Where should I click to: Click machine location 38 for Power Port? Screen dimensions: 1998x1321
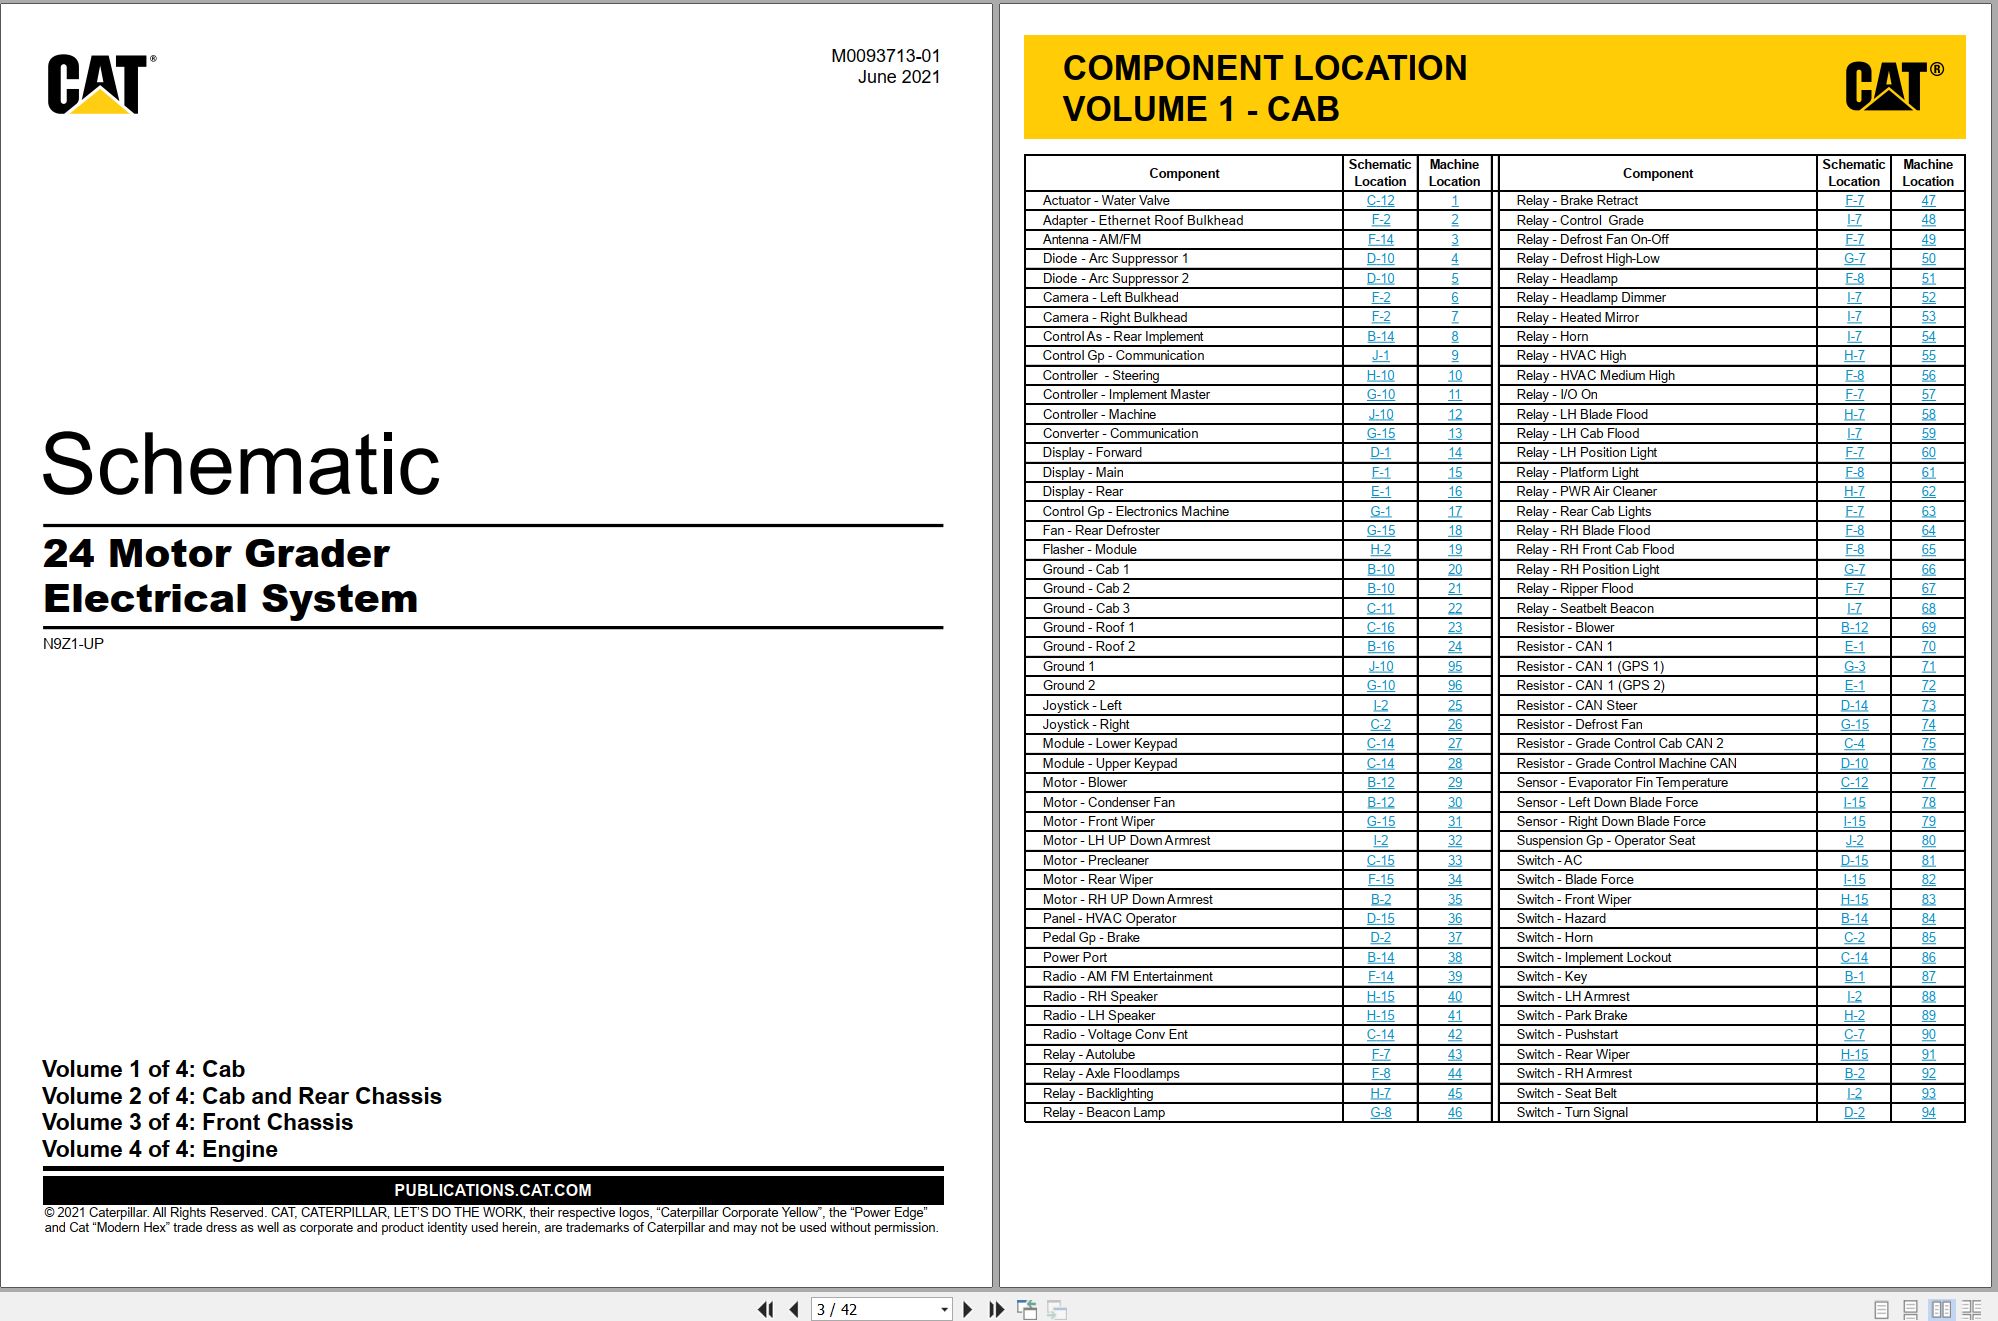pyautogui.click(x=1454, y=957)
